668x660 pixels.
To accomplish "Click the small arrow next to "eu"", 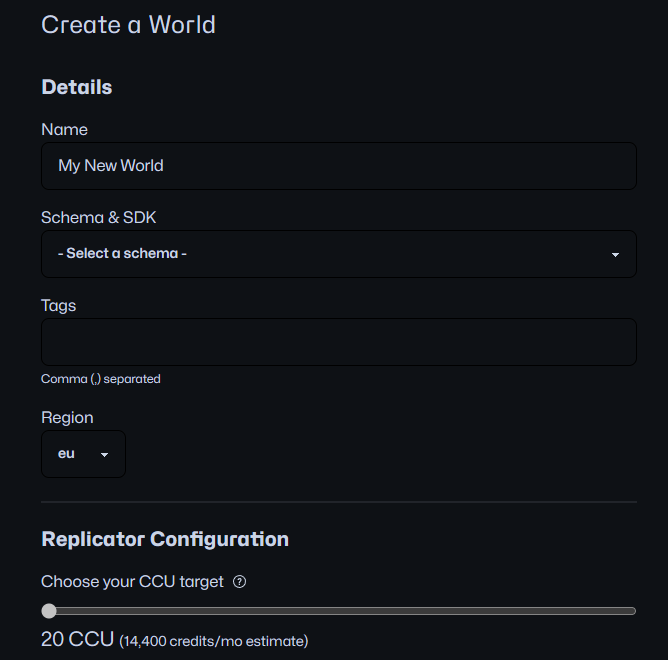I will [x=104, y=455].
